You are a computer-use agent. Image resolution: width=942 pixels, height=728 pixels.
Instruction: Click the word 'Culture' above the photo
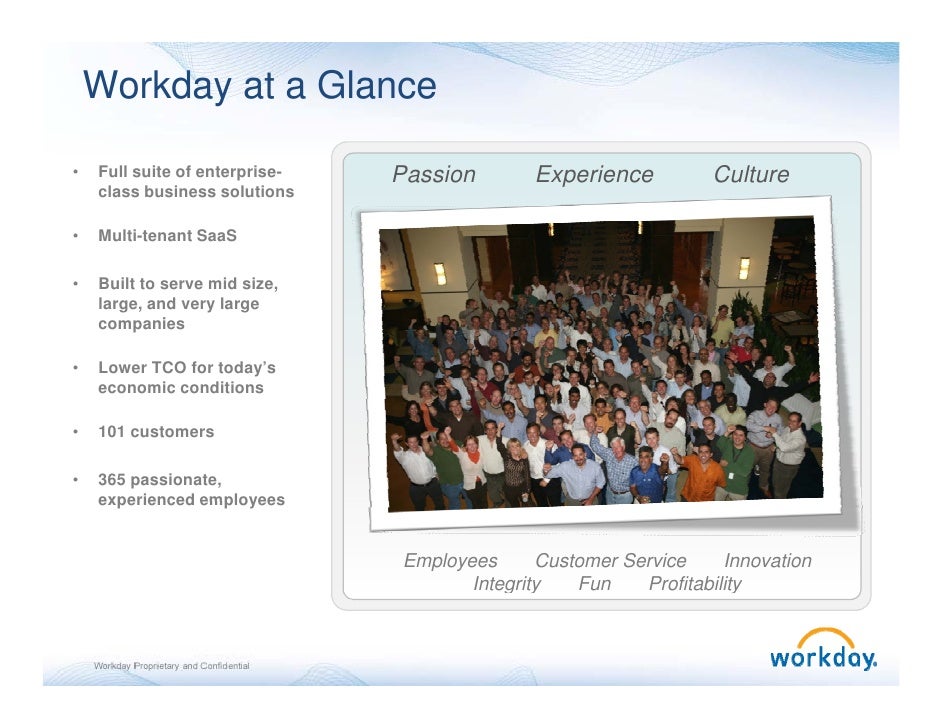[x=751, y=174]
